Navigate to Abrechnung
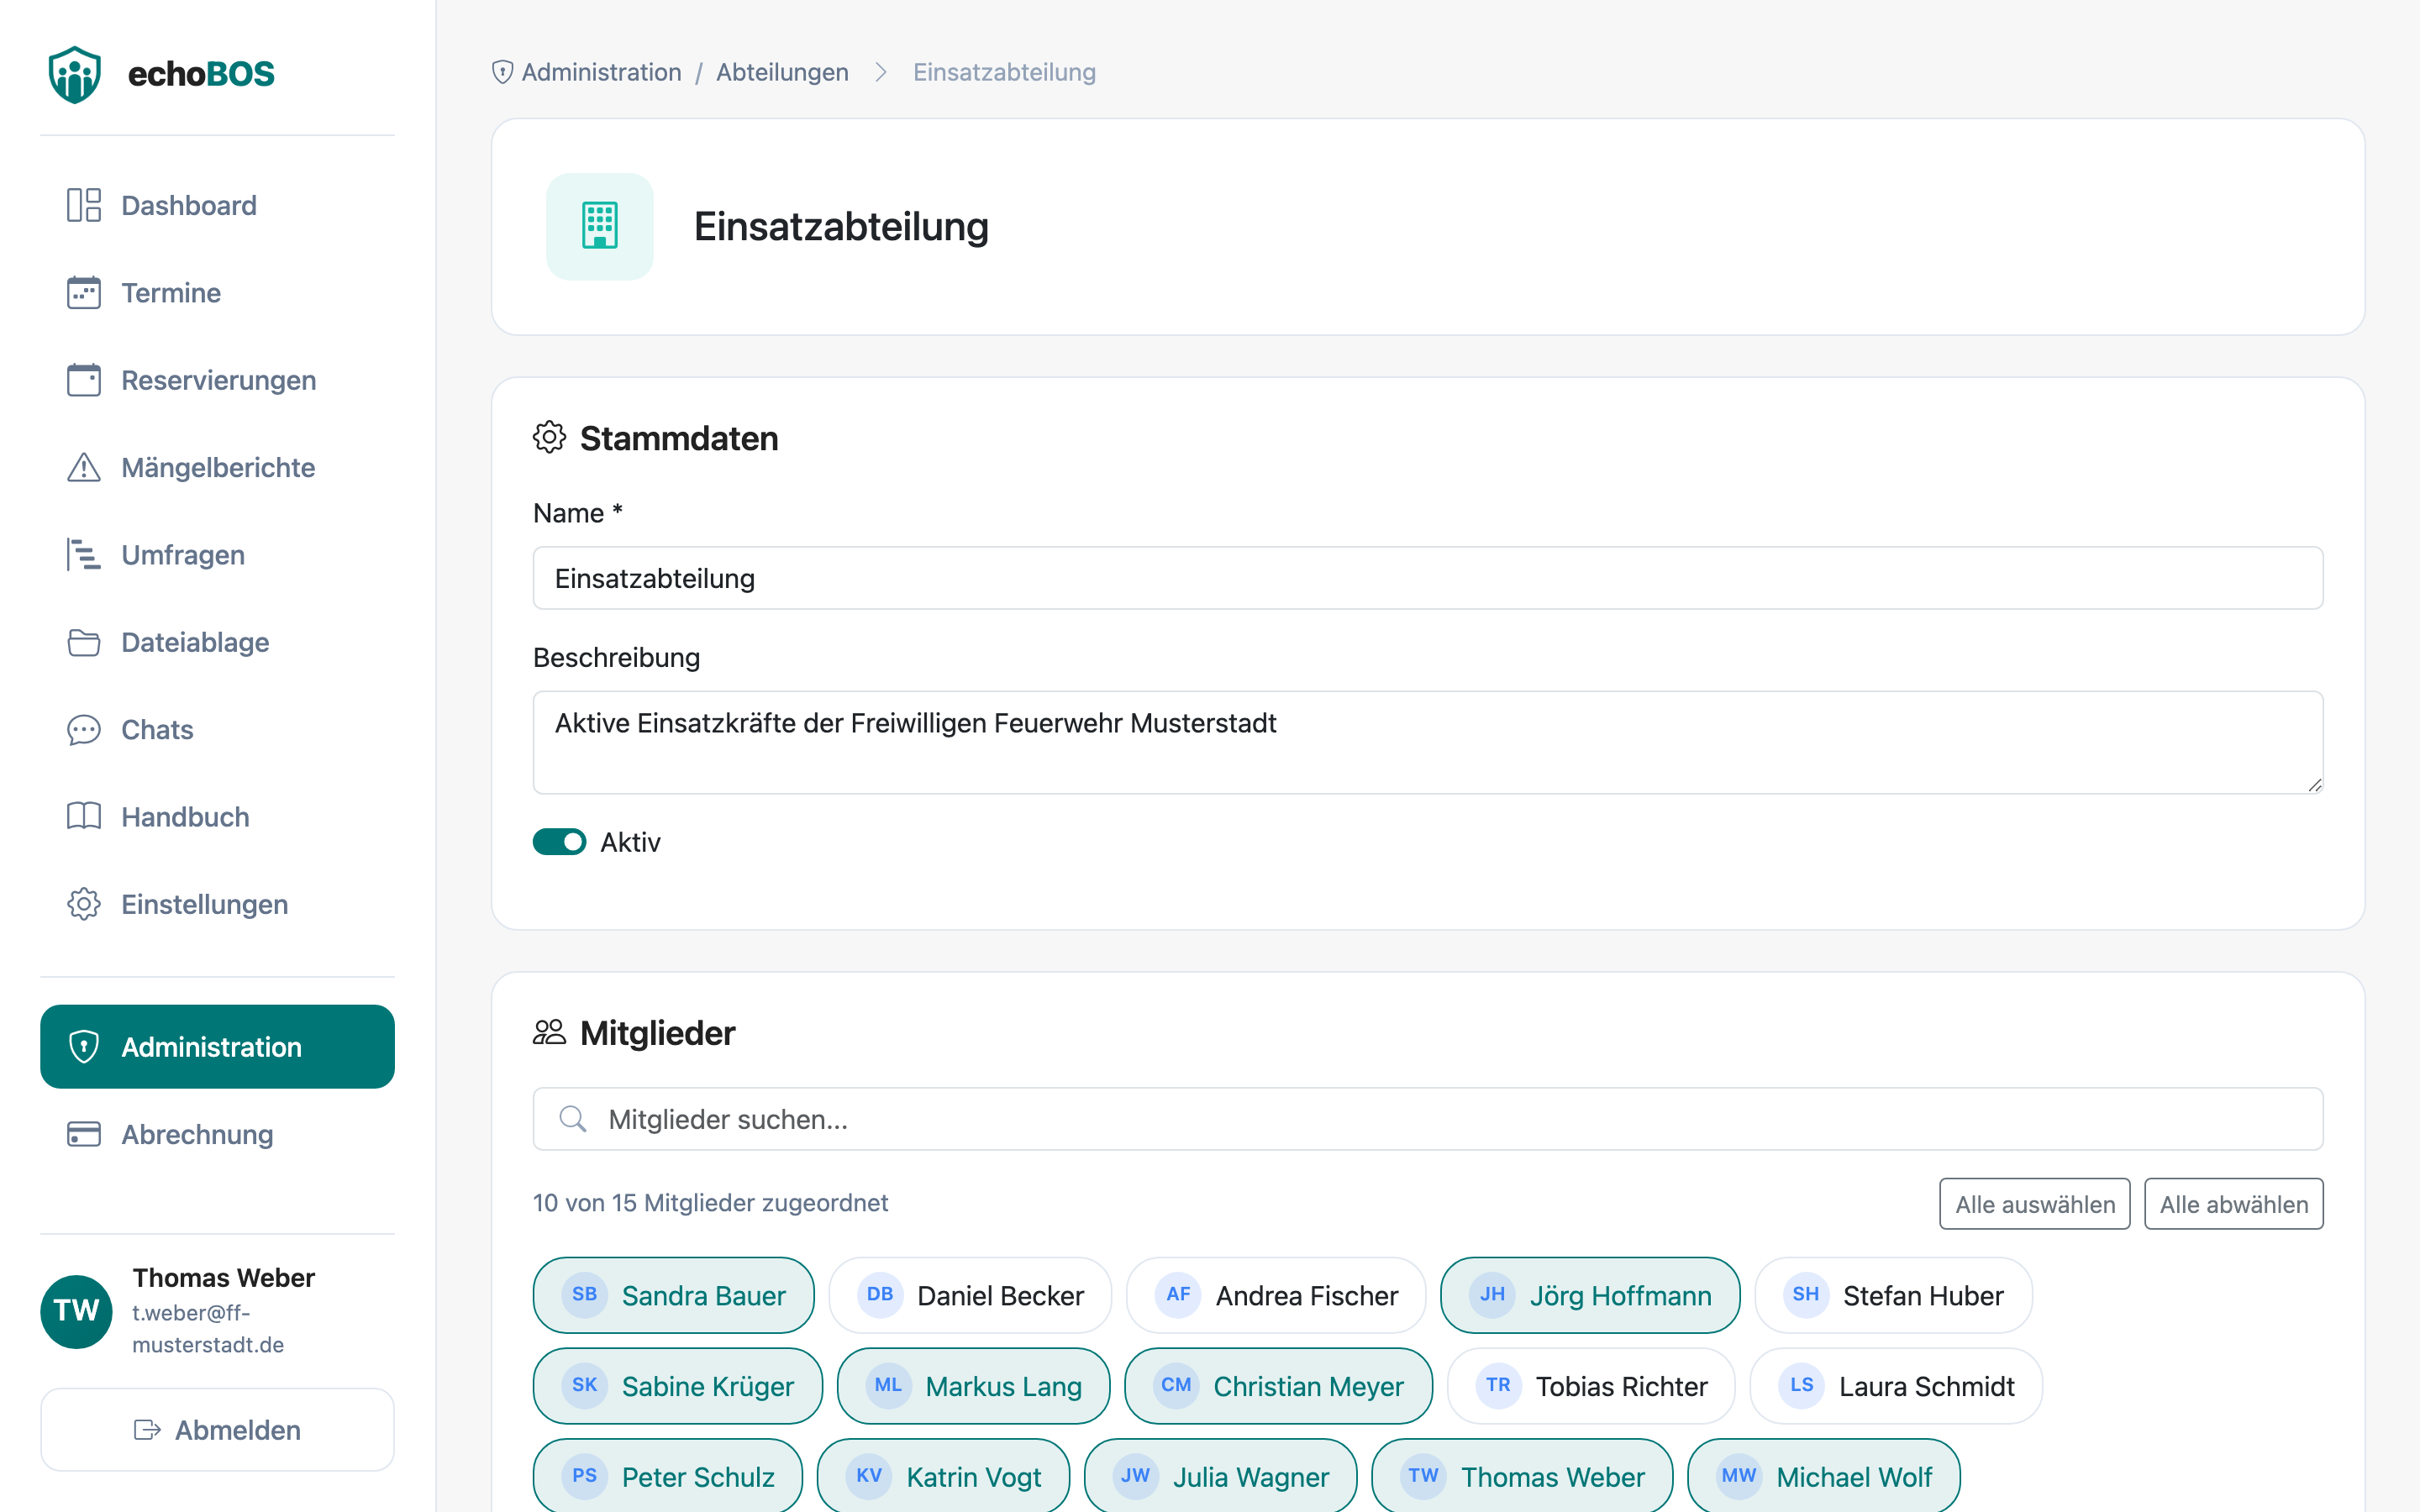The width and height of the screenshot is (2420, 1512). pos(217,1134)
